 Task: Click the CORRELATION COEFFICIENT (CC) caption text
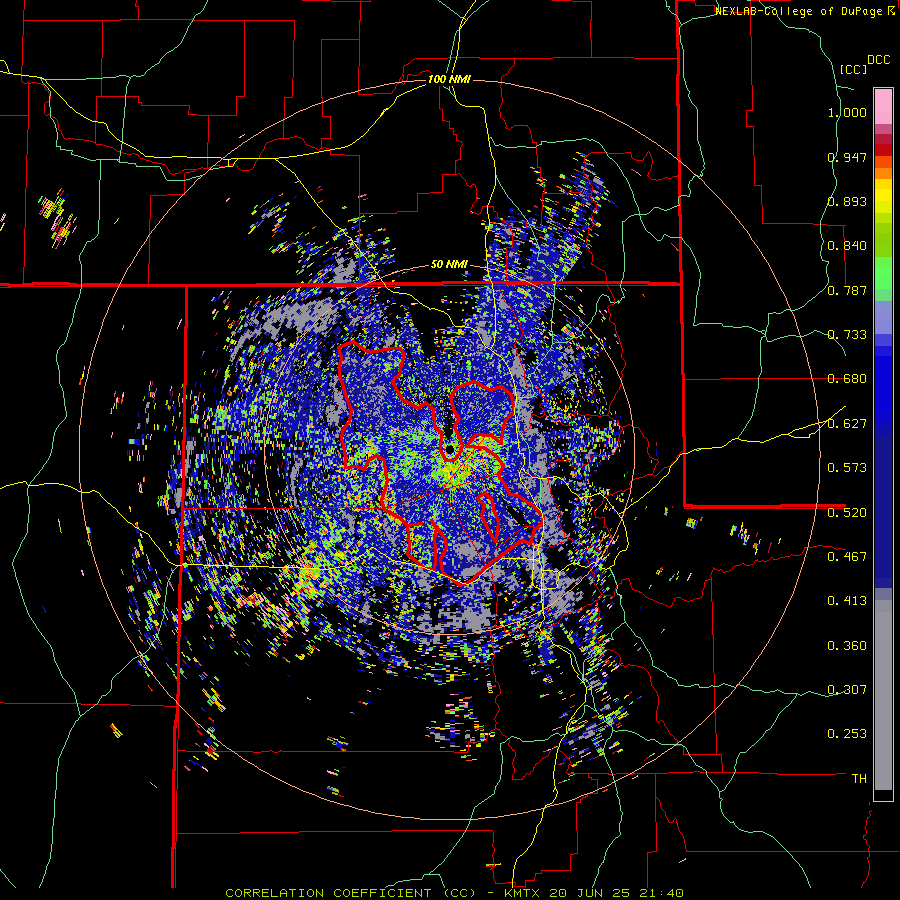[351, 893]
